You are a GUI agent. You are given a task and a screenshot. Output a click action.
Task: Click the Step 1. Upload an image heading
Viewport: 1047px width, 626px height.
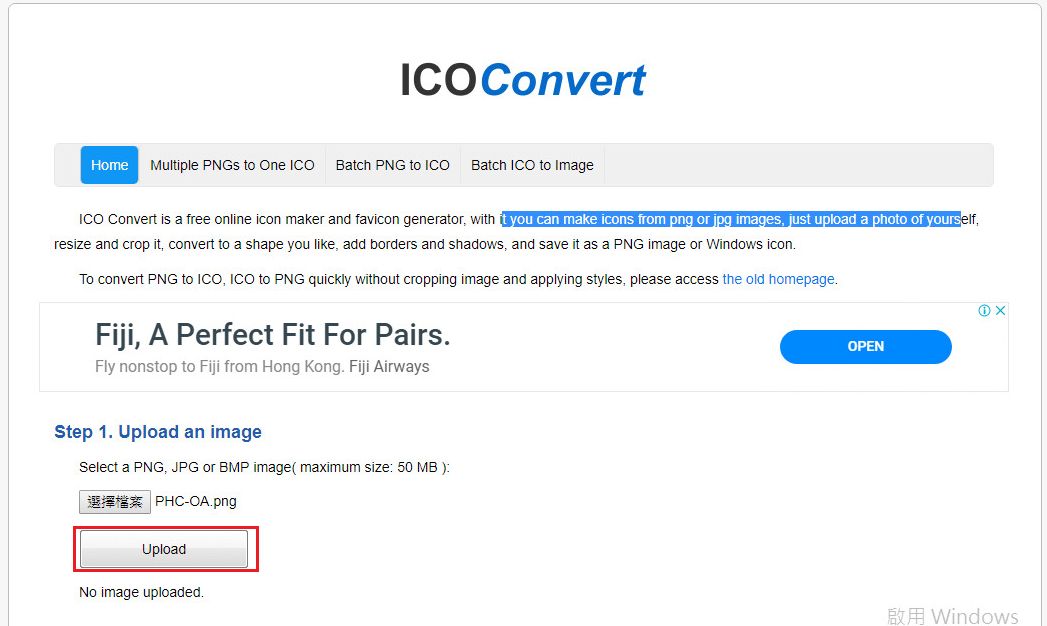point(158,432)
